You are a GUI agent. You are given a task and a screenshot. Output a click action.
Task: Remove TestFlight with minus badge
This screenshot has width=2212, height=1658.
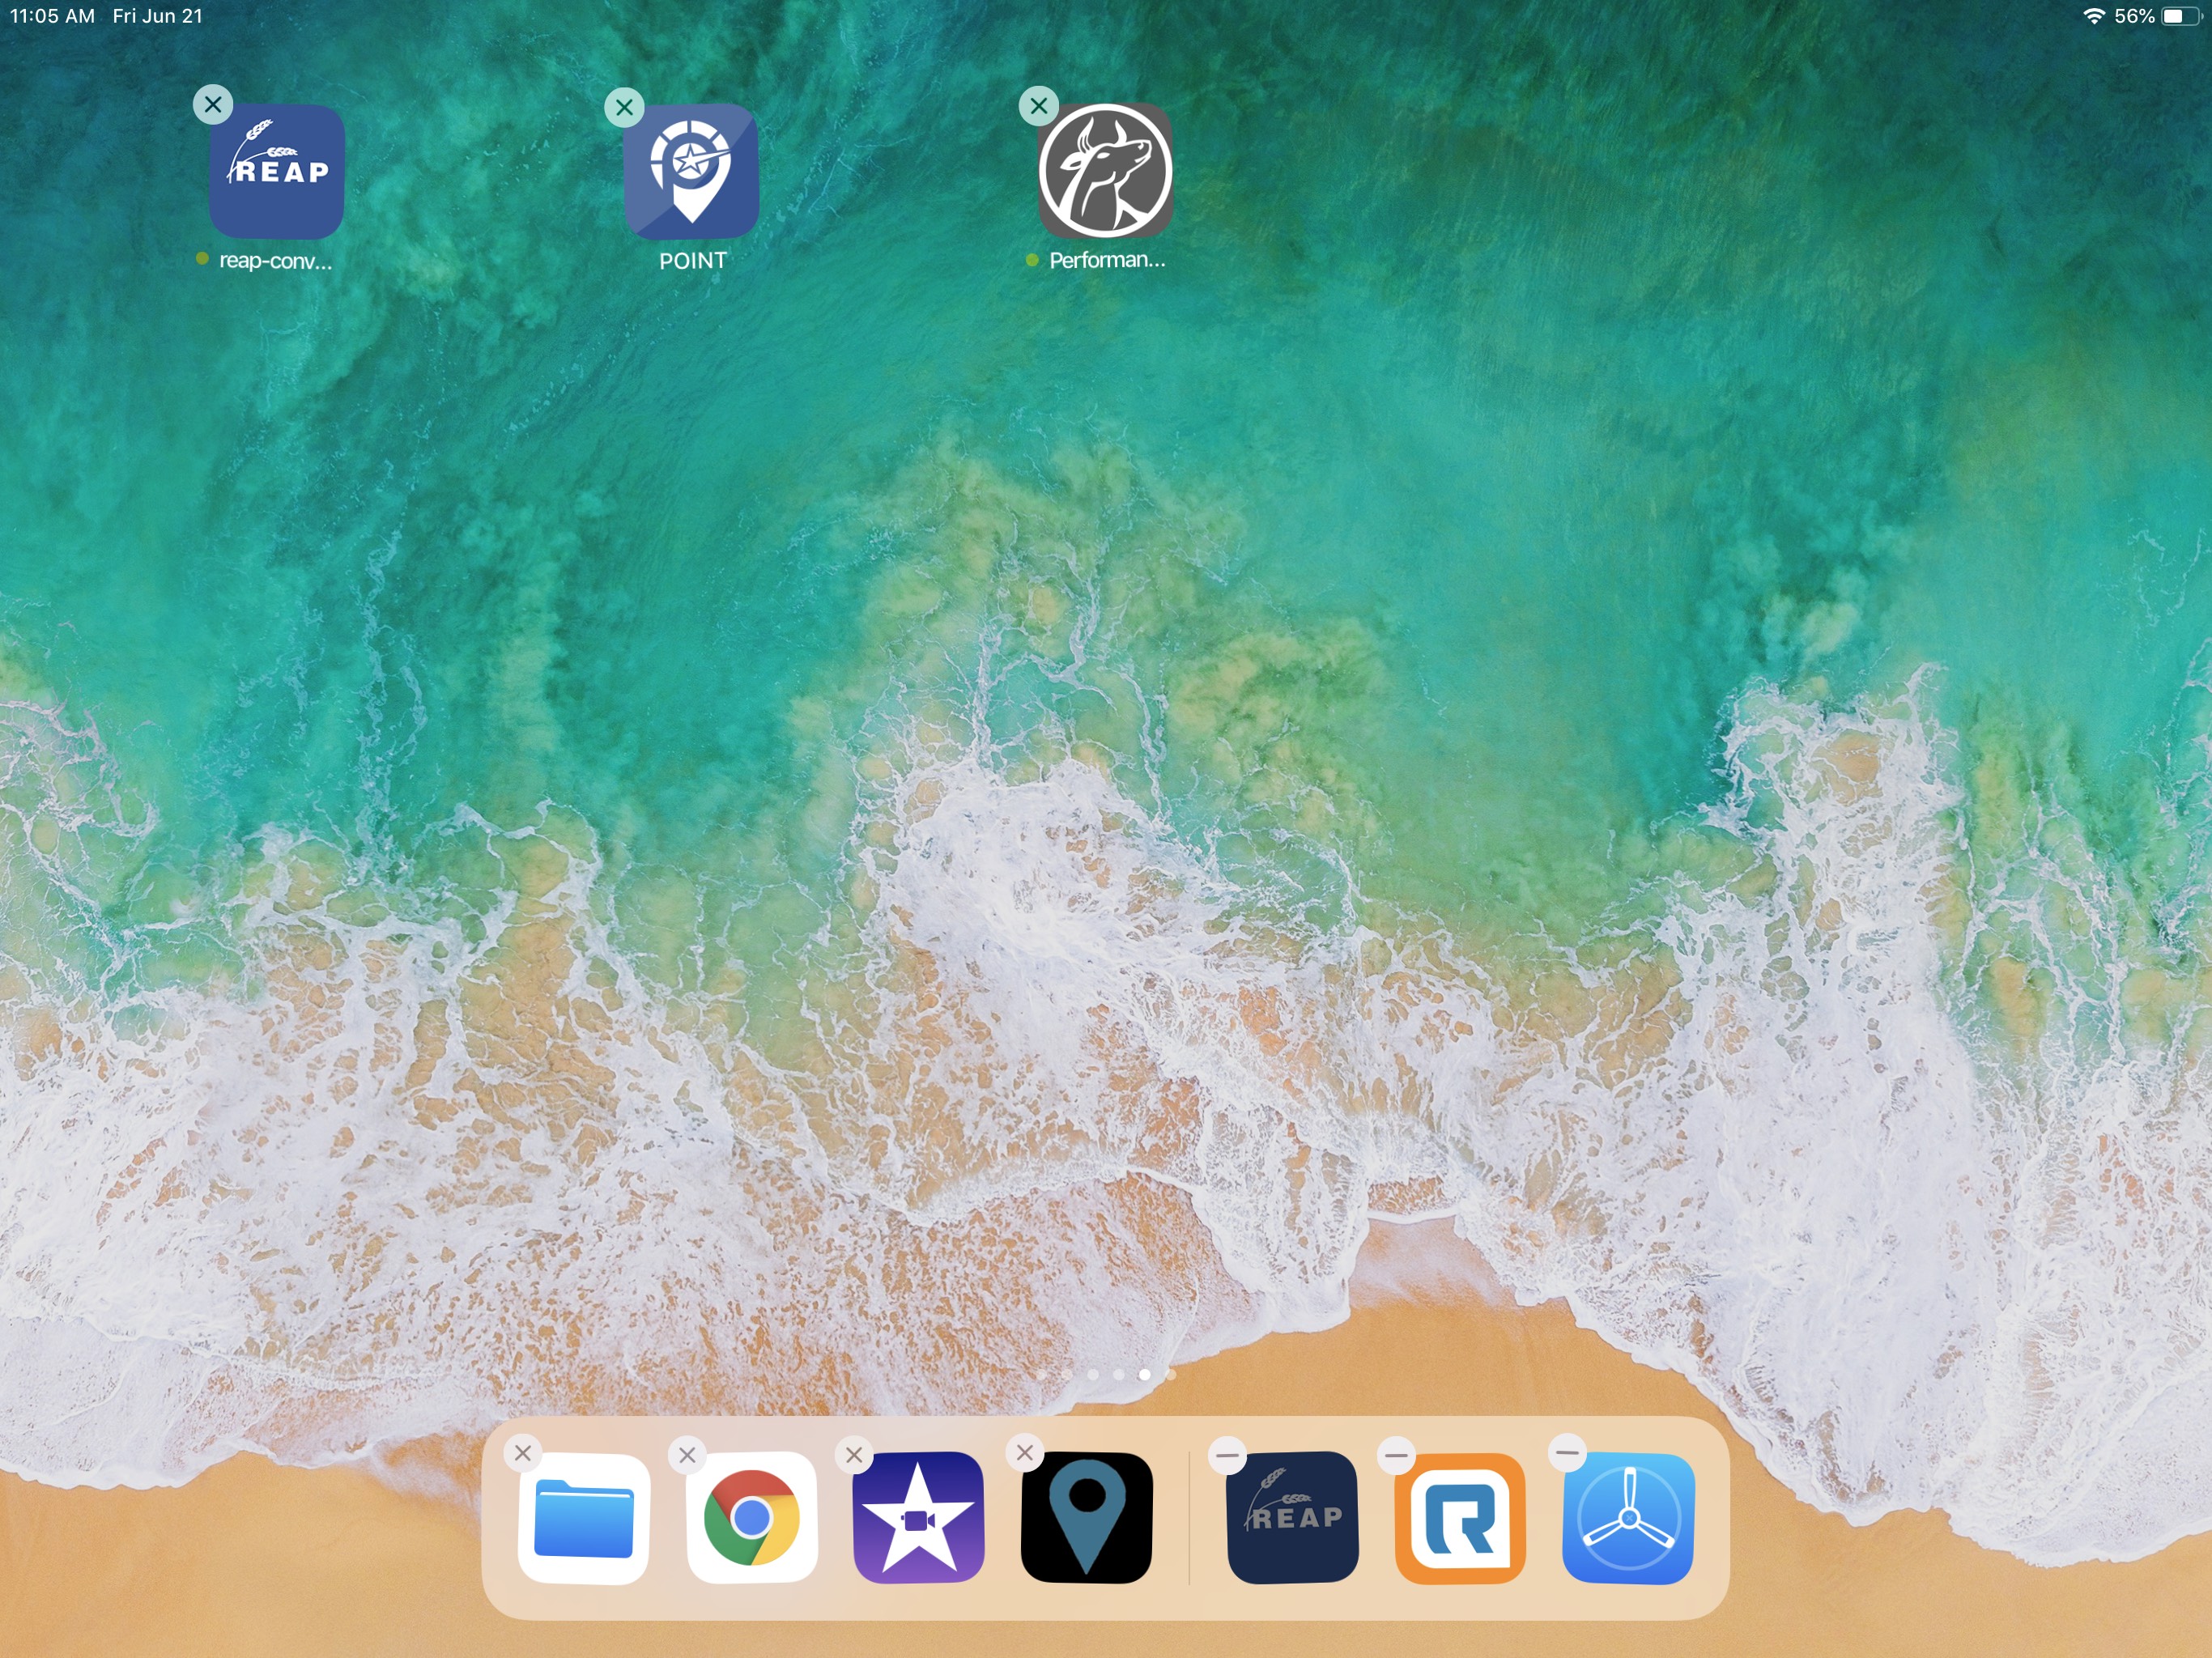click(x=1567, y=1453)
